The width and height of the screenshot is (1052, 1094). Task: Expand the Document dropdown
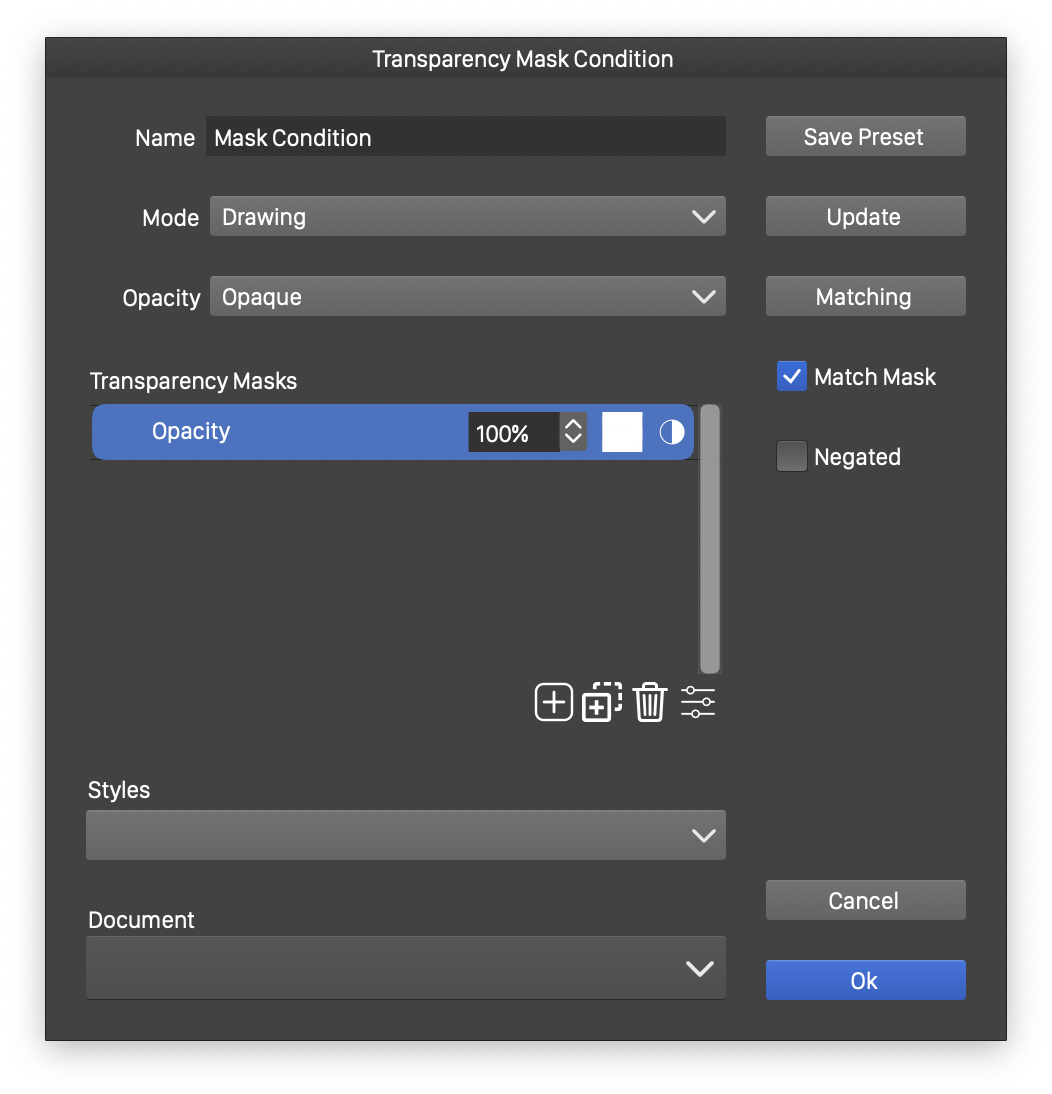(405, 967)
